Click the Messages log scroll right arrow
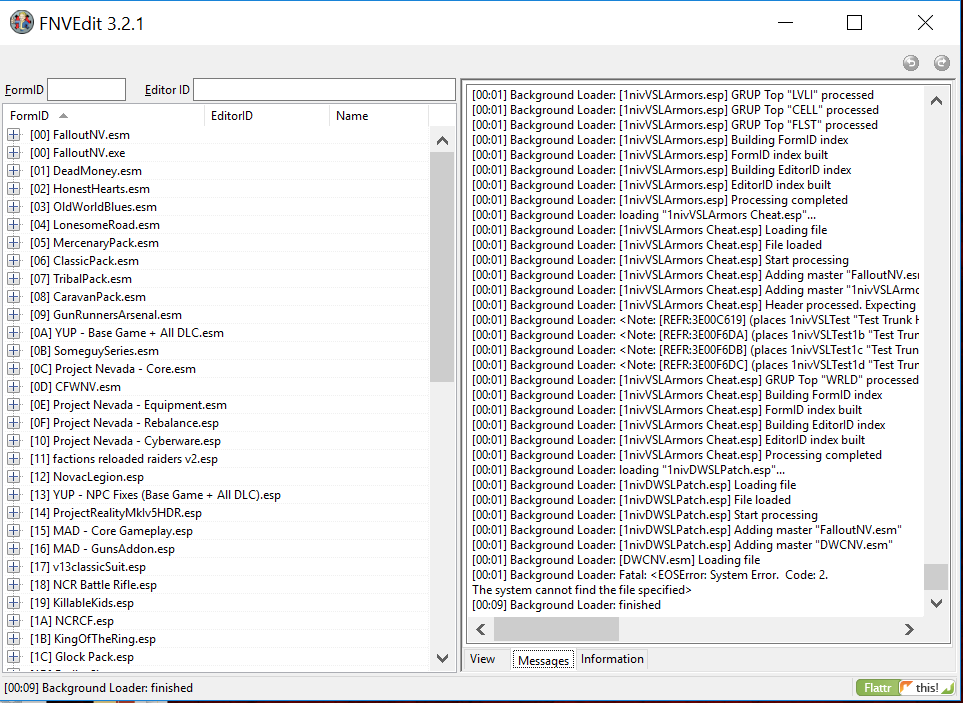 click(x=909, y=629)
